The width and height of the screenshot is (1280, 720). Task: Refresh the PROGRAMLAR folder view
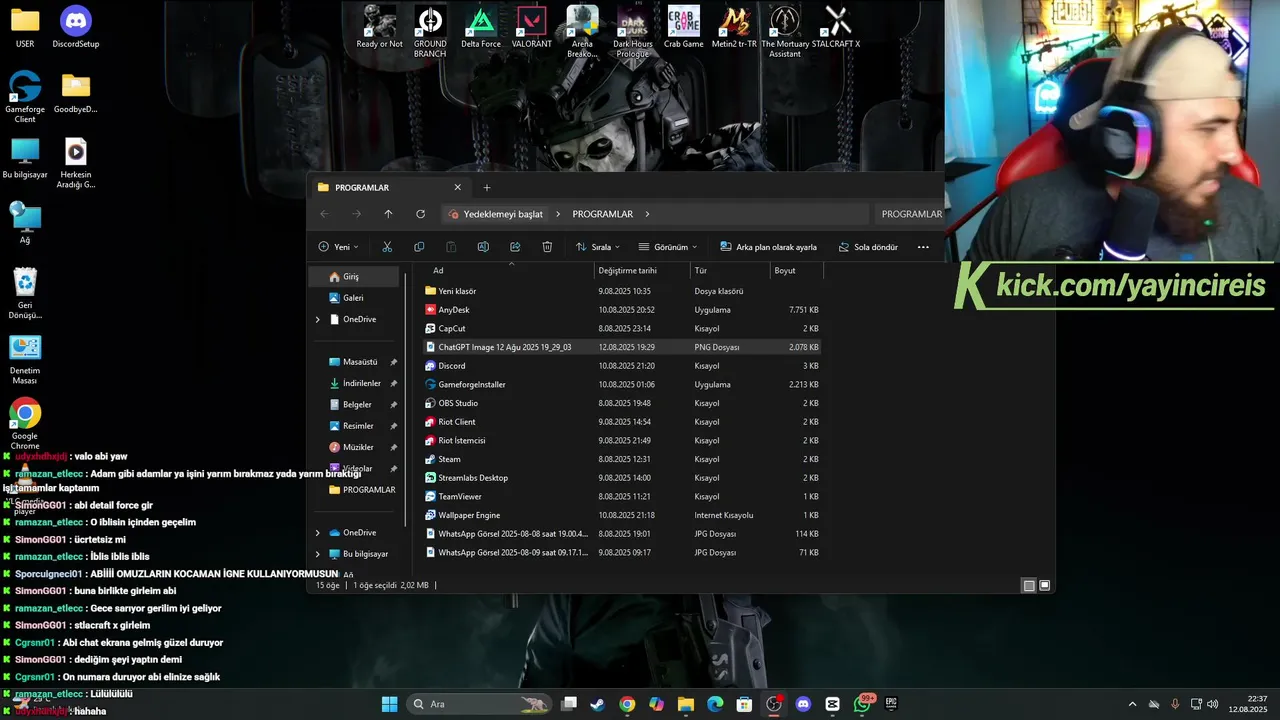point(420,214)
